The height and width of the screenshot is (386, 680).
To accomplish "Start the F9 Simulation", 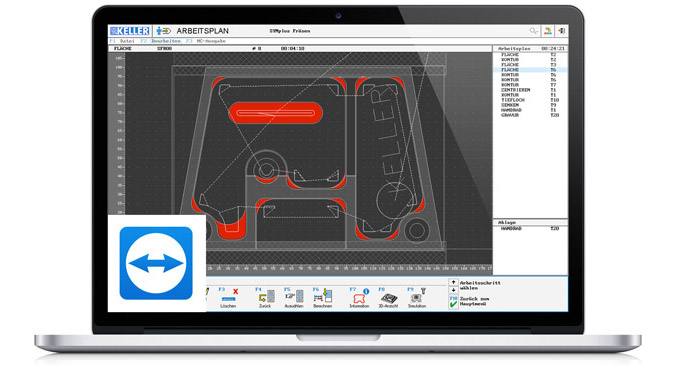I will point(417,297).
